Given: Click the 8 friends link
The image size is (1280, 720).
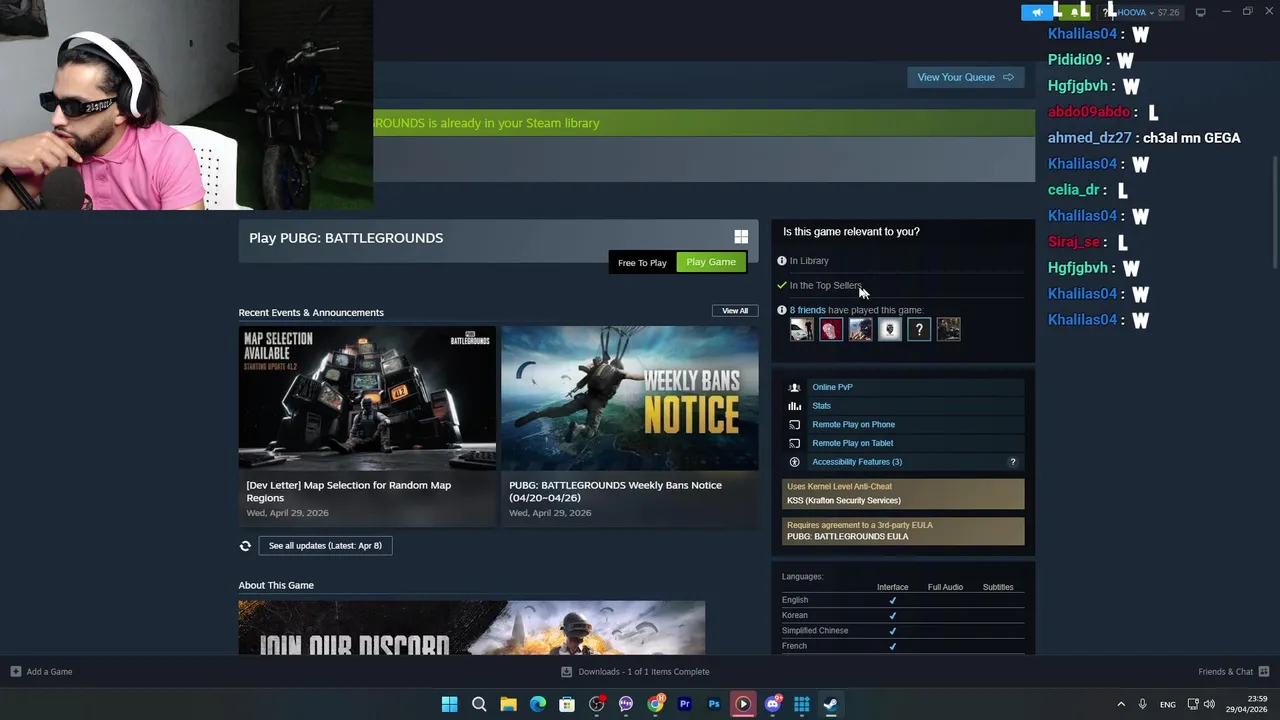Looking at the screenshot, I should tap(807, 310).
